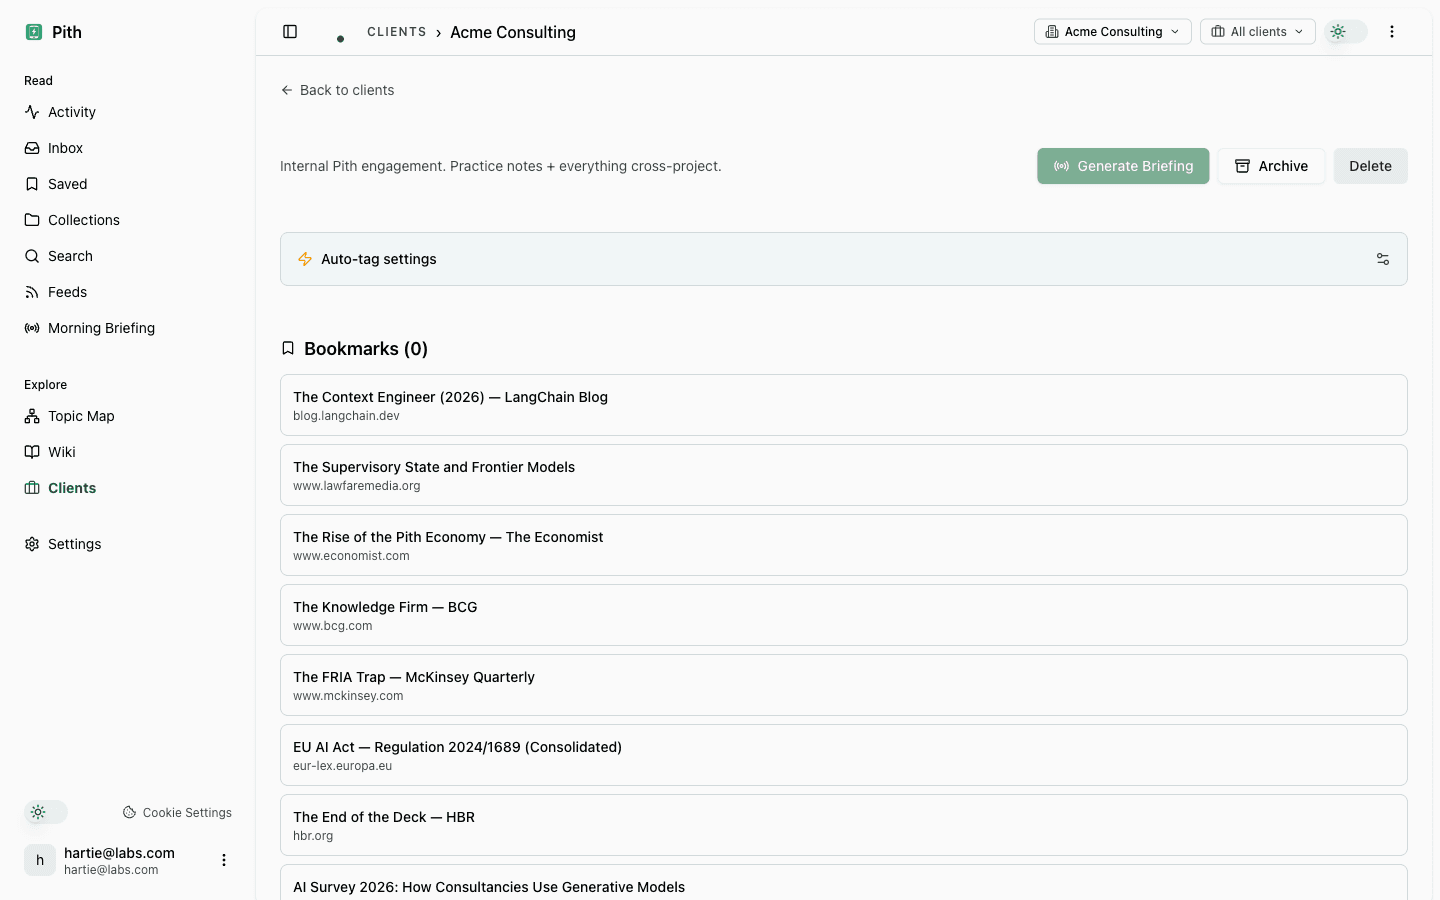1440x900 pixels.
Task: Click the CLIENTS breadcrumb link
Action: [x=397, y=32]
